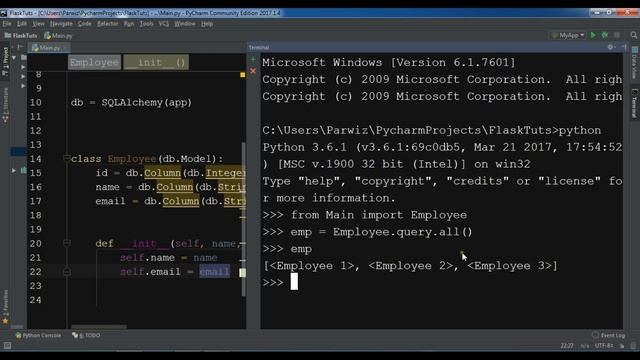The image size is (640, 360).
Task: Open the Edit menu
Action: [x=22, y=24]
